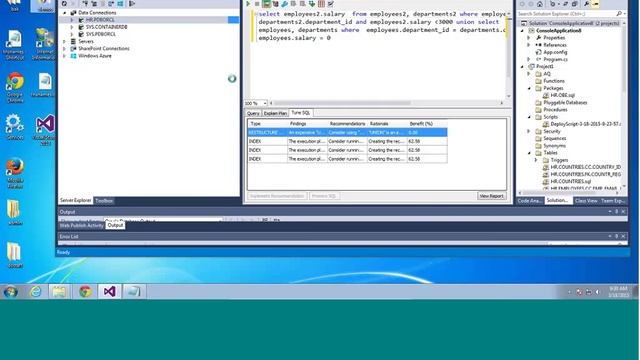The width and height of the screenshot is (640, 360).
Task: Select the Server Explorer tab
Action: click(76, 200)
